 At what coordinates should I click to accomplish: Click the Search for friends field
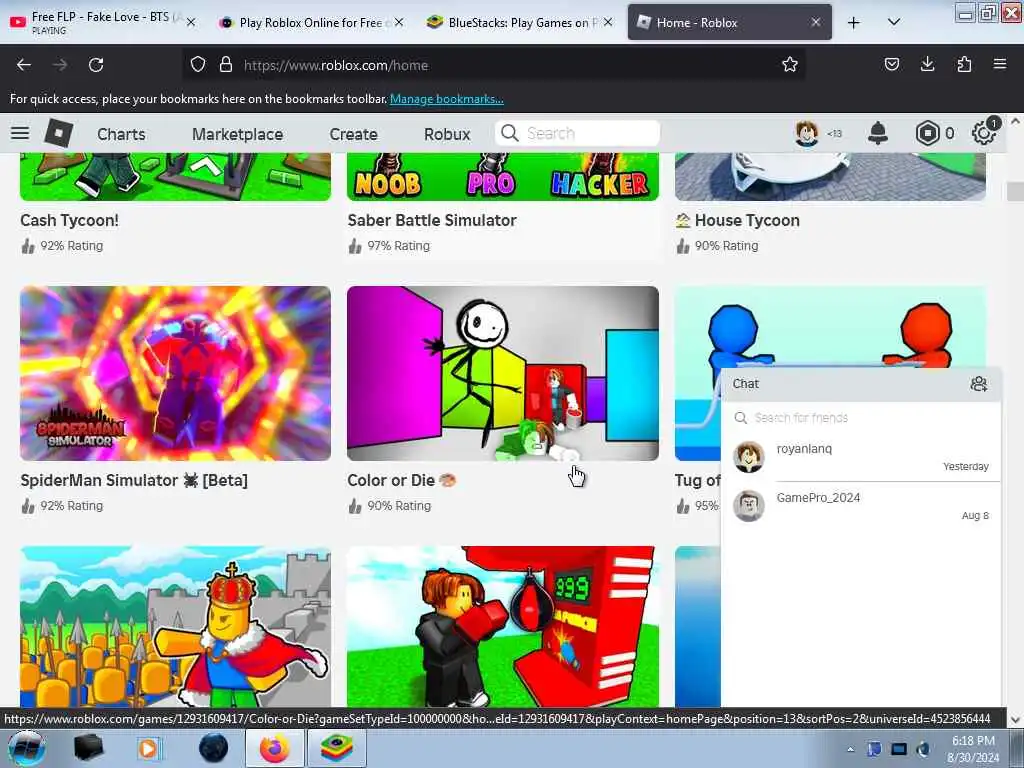(x=861, y=417)
